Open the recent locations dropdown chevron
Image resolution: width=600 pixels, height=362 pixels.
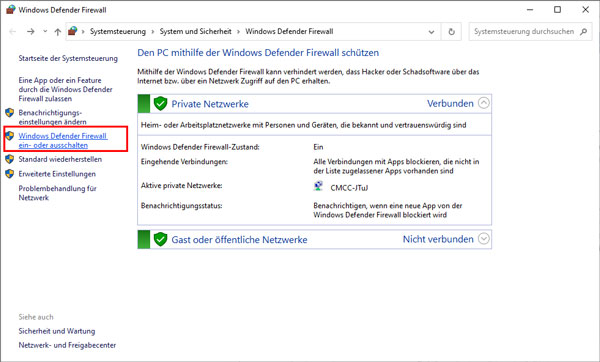(x=45, y=31)
